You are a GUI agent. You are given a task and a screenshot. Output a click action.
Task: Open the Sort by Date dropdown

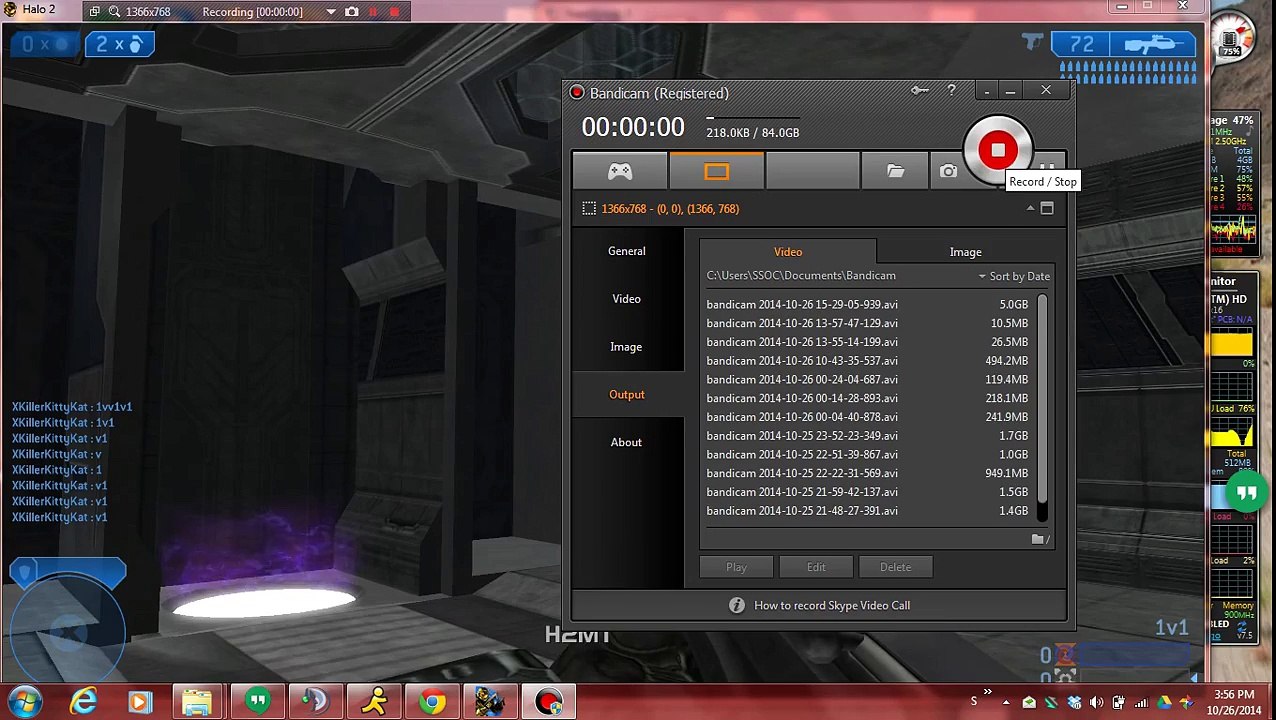point(1014,276)
